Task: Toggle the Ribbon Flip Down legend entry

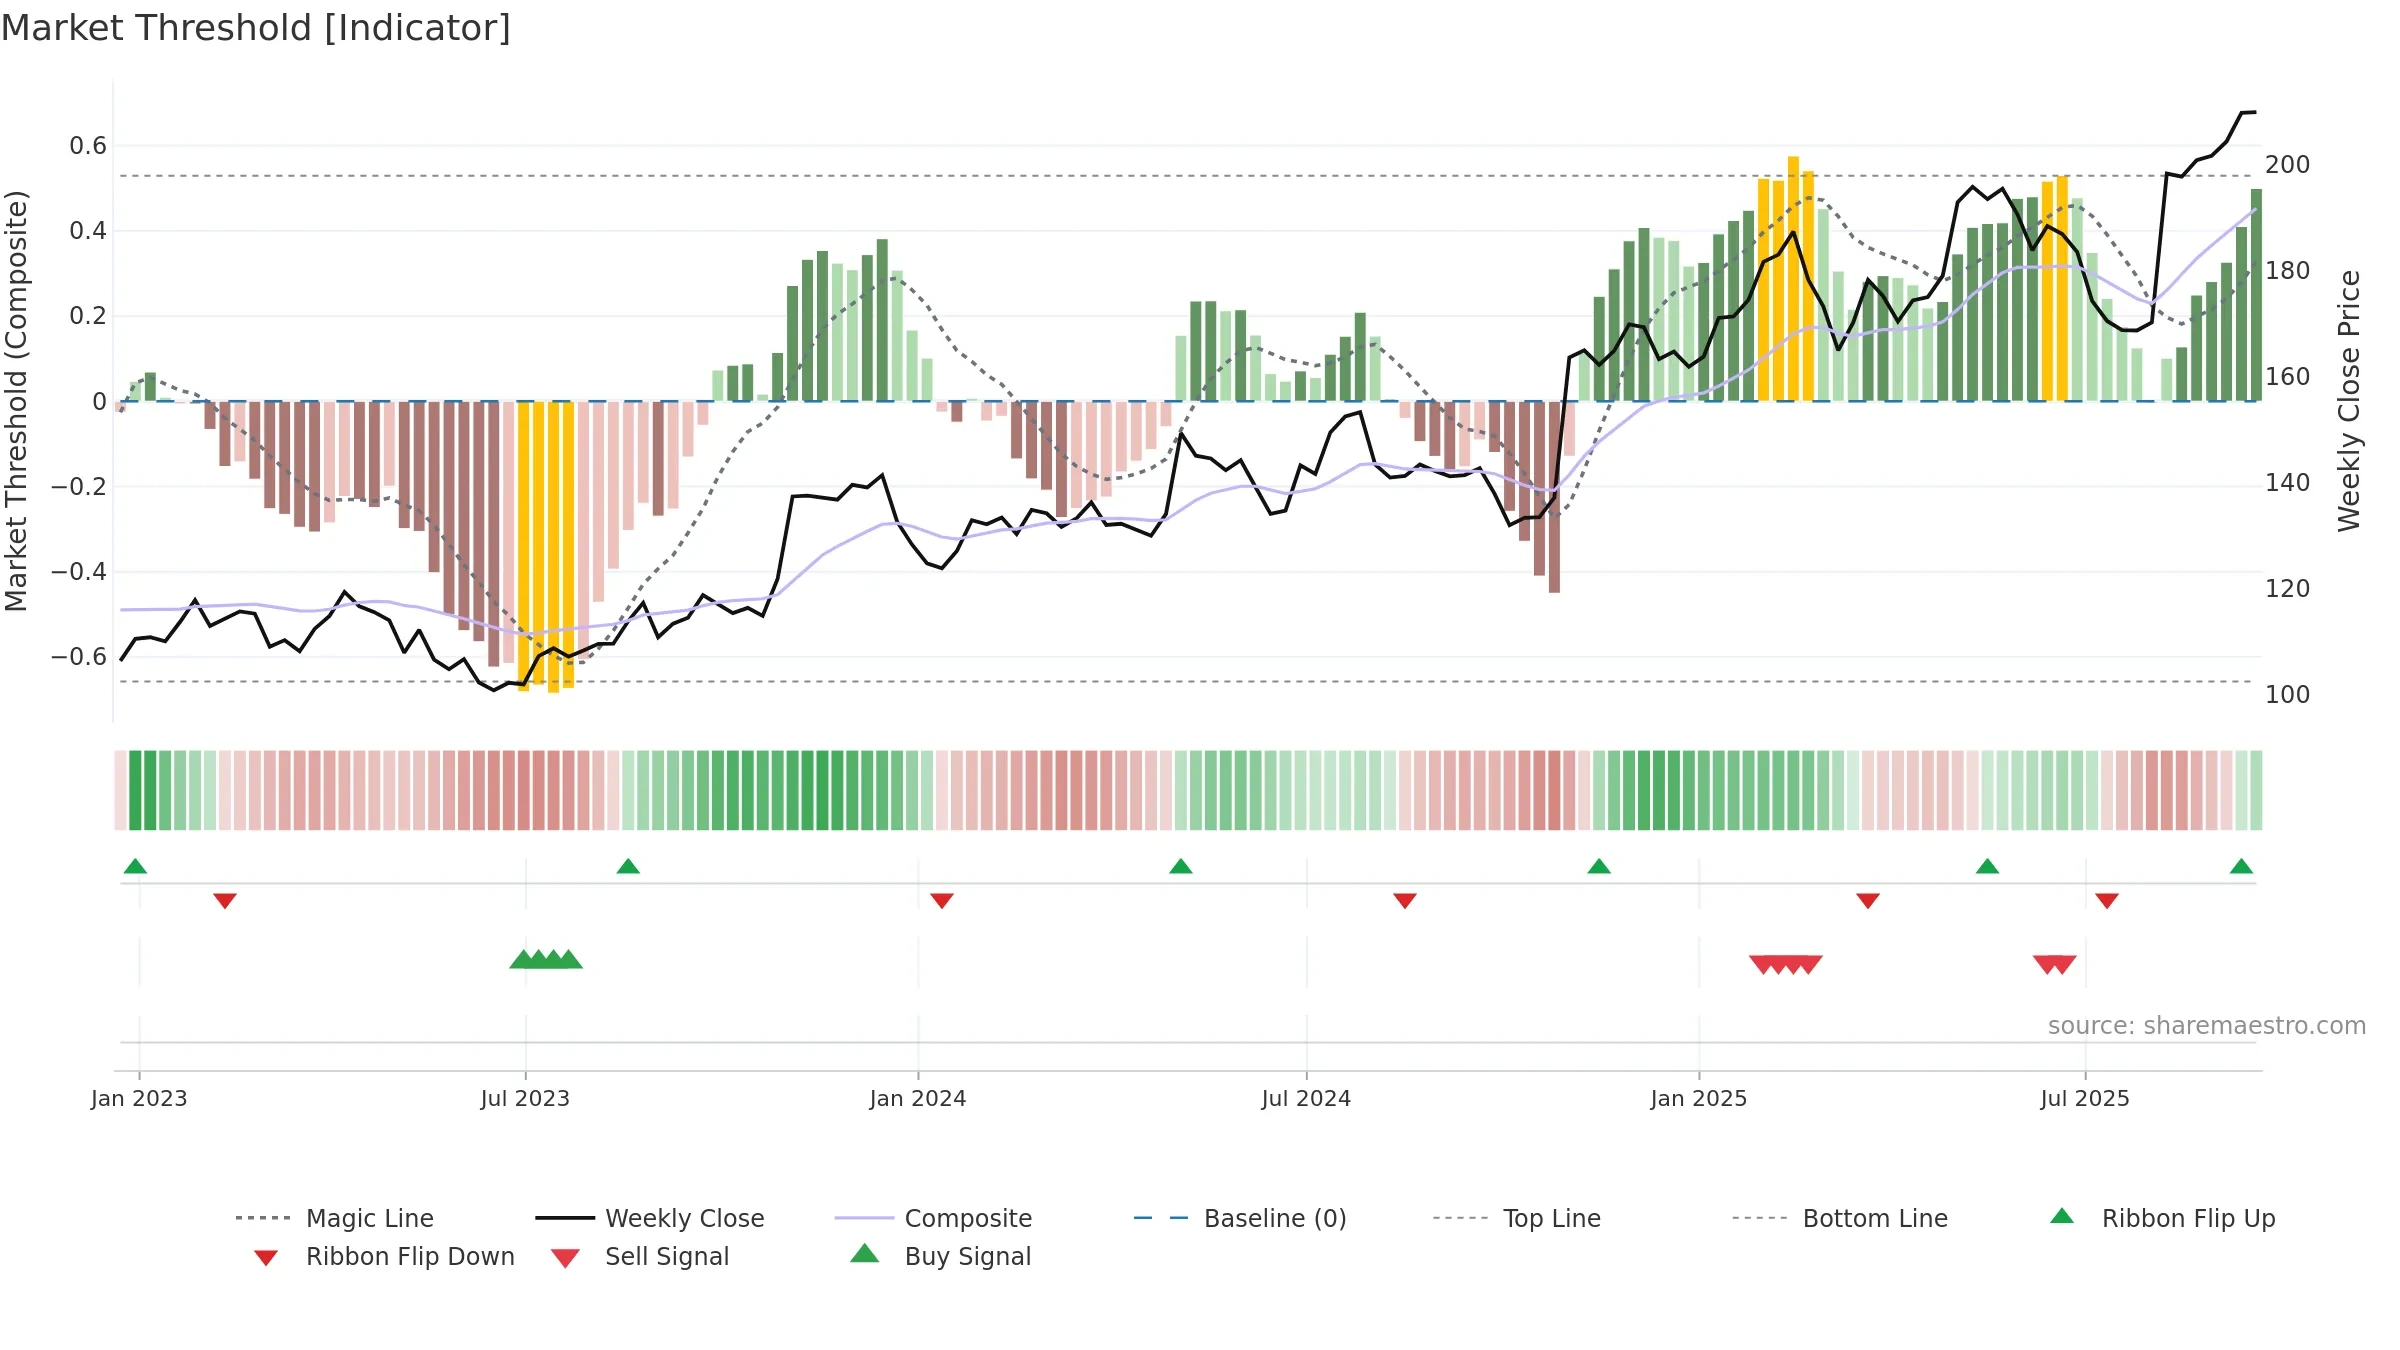Action: [x=384, y=1256]
